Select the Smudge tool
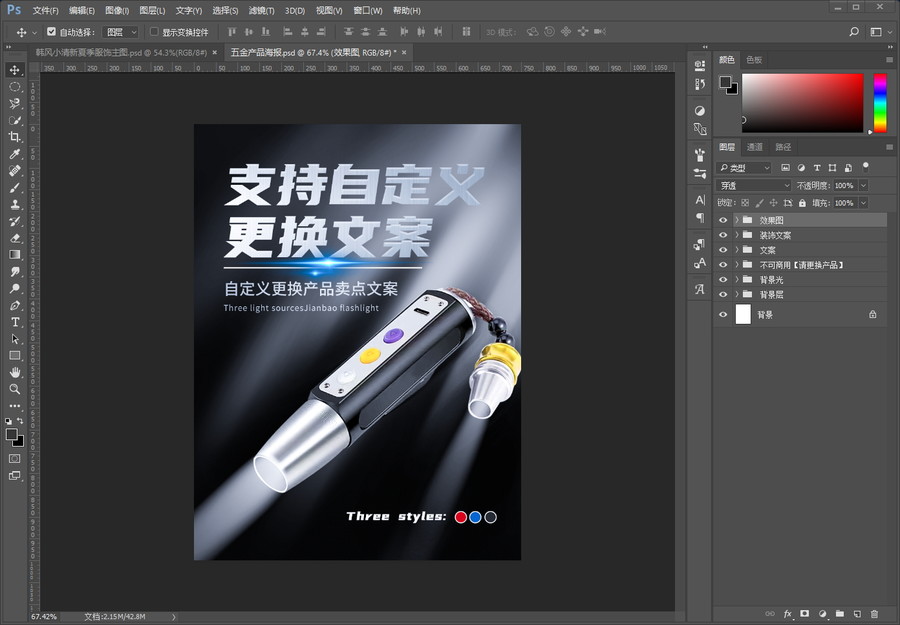This screenshot has width=900, height=625. tap(14, 271)
